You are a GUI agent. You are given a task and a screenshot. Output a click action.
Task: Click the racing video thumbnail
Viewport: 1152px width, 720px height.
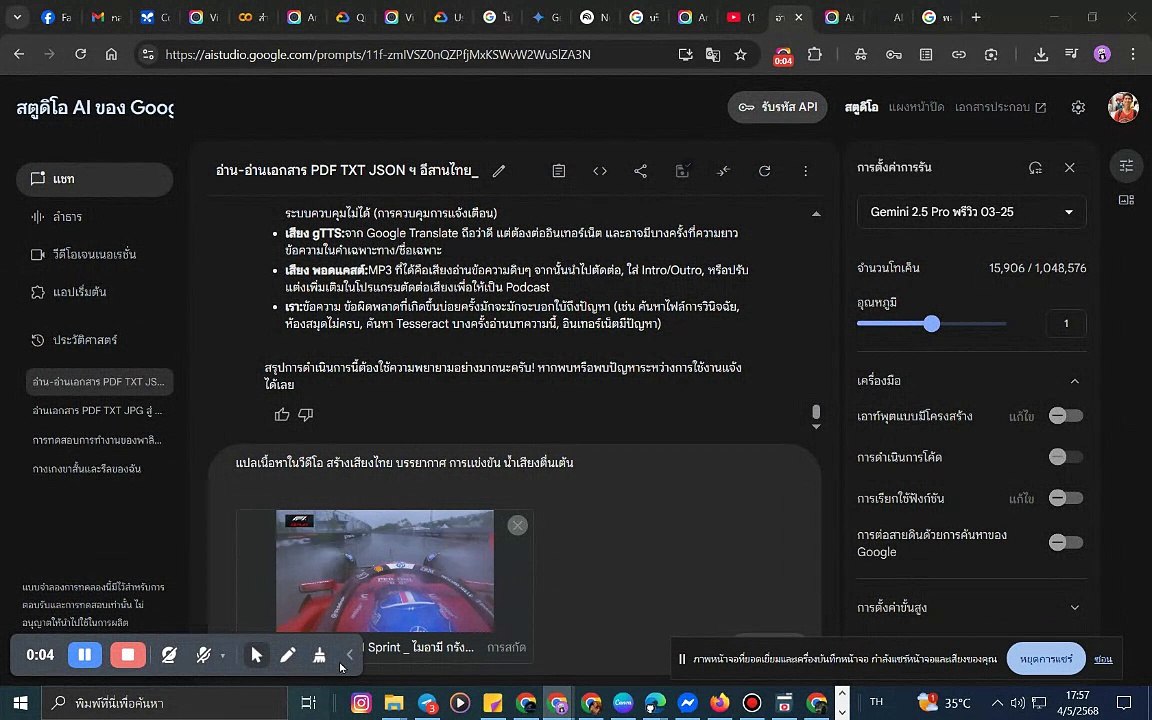[x=384, y=571]
